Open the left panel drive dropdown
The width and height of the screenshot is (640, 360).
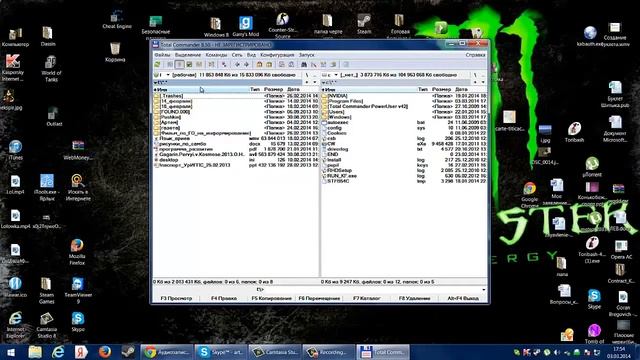(163, 75)
